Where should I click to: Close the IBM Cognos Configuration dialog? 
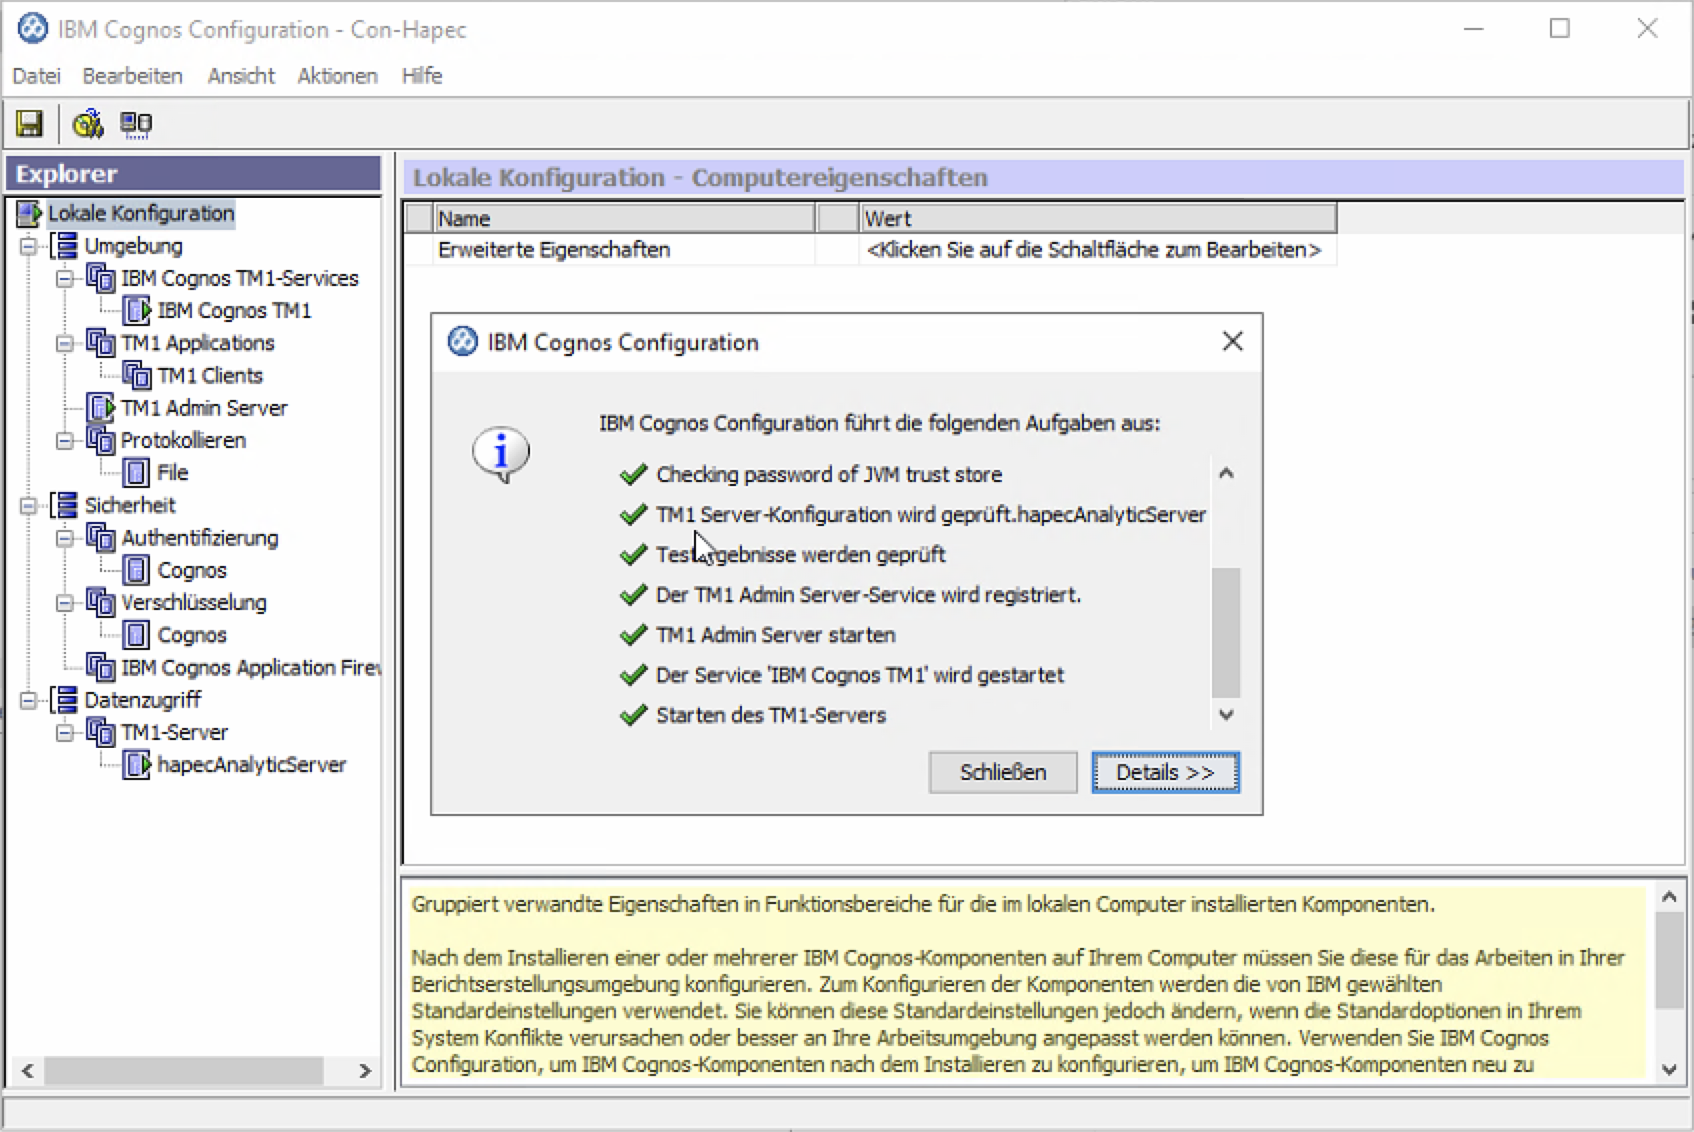[1232, 342]
